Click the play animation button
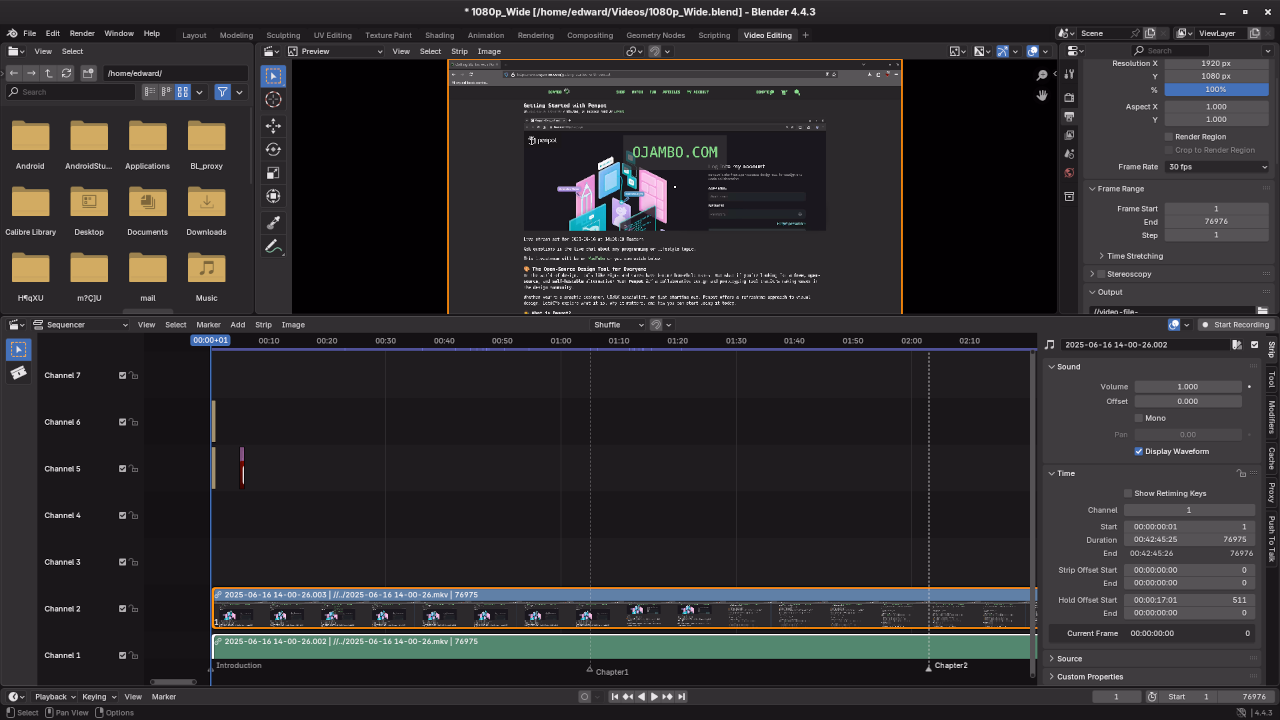 tap(654, 697)
